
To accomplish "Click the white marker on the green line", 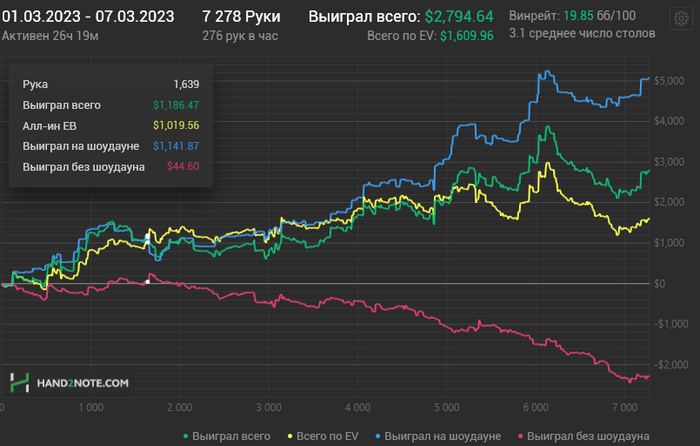I will click(x=147, y=236).
